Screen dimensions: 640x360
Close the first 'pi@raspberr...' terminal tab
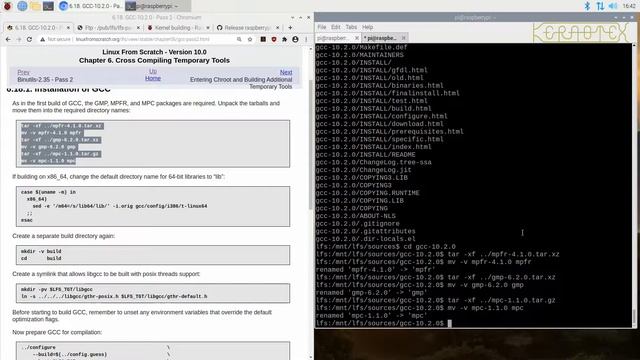click(x=357, y=38)
